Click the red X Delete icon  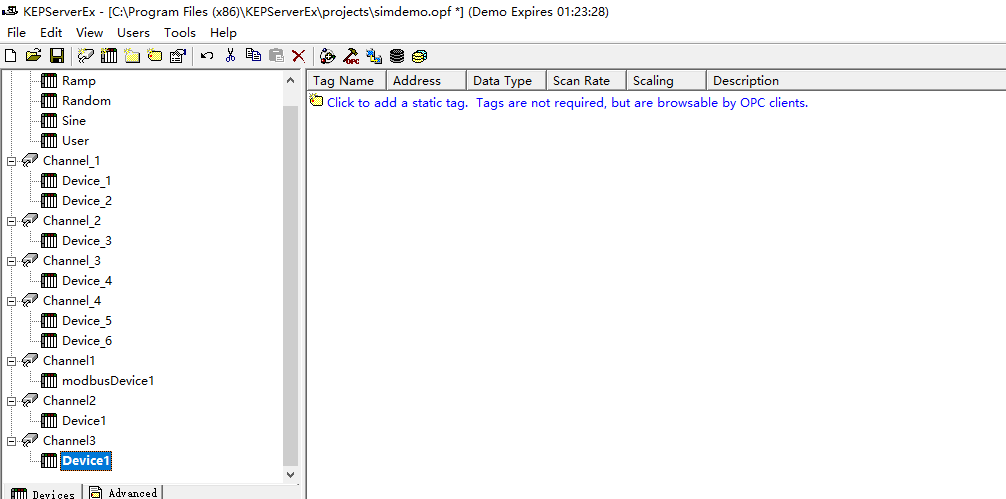298,56
